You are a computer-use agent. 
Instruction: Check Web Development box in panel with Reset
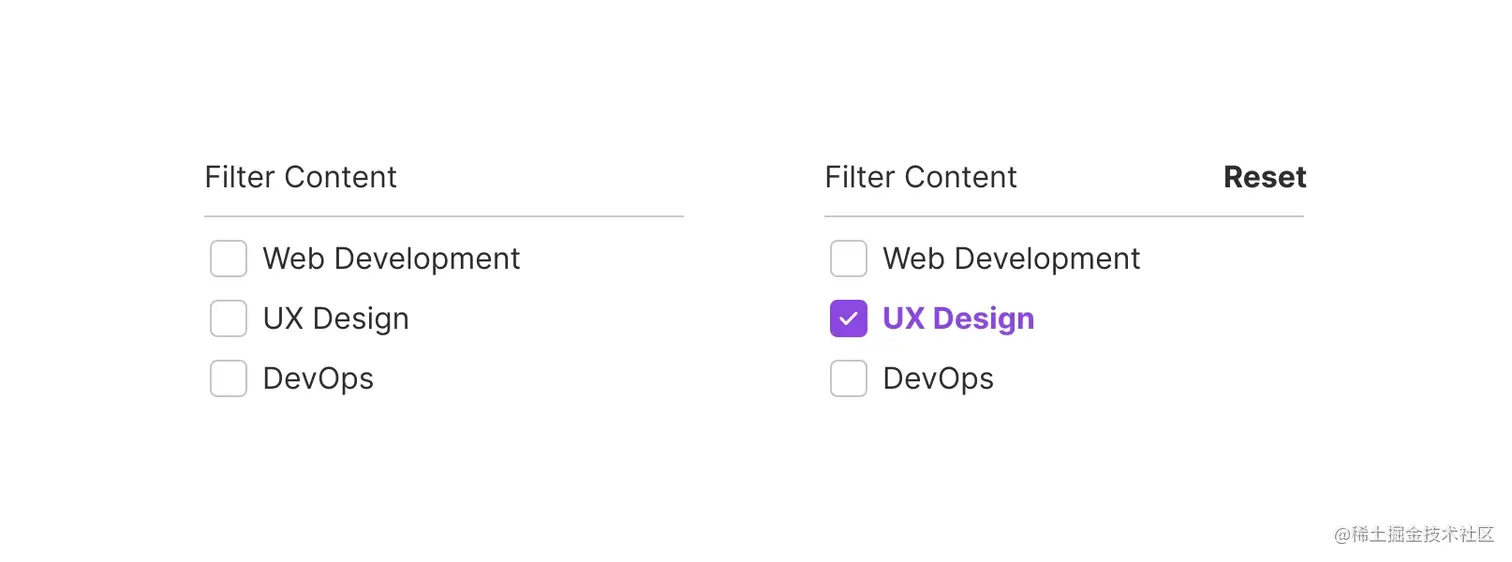click(848, 259)
